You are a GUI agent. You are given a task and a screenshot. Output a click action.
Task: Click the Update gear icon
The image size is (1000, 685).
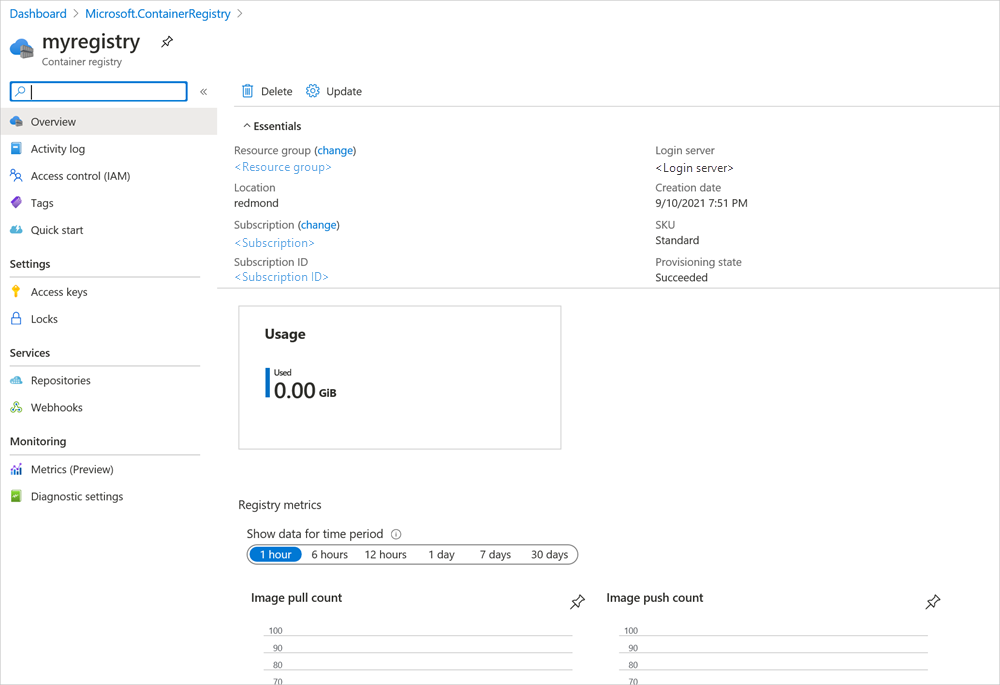point(313,91)
